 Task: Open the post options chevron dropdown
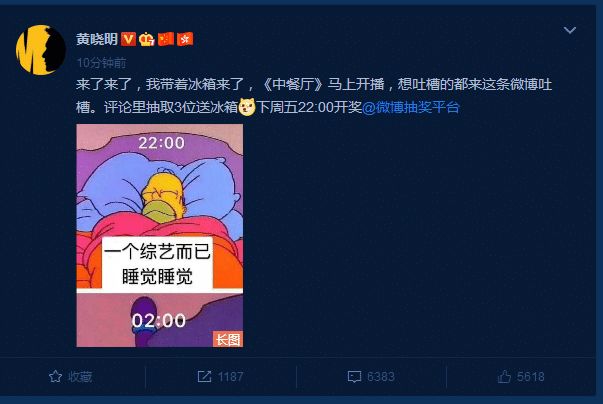pos(570,30)
